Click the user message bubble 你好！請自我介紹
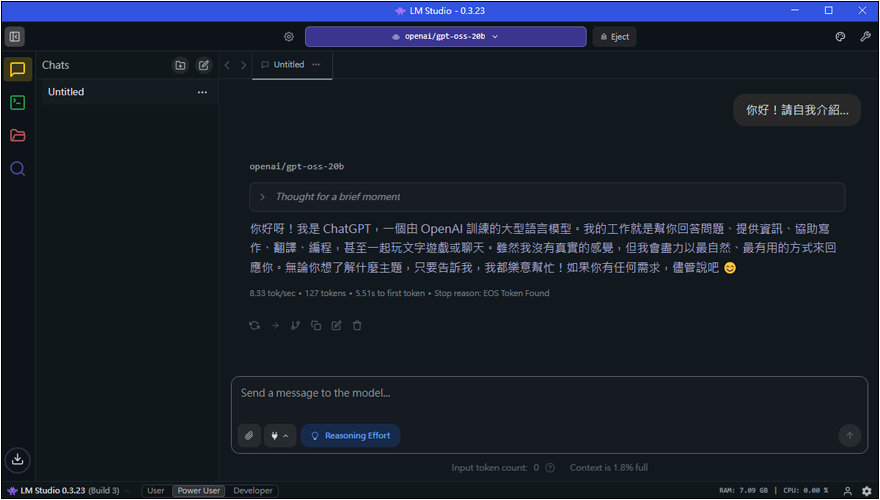 (x=797, y=110)
